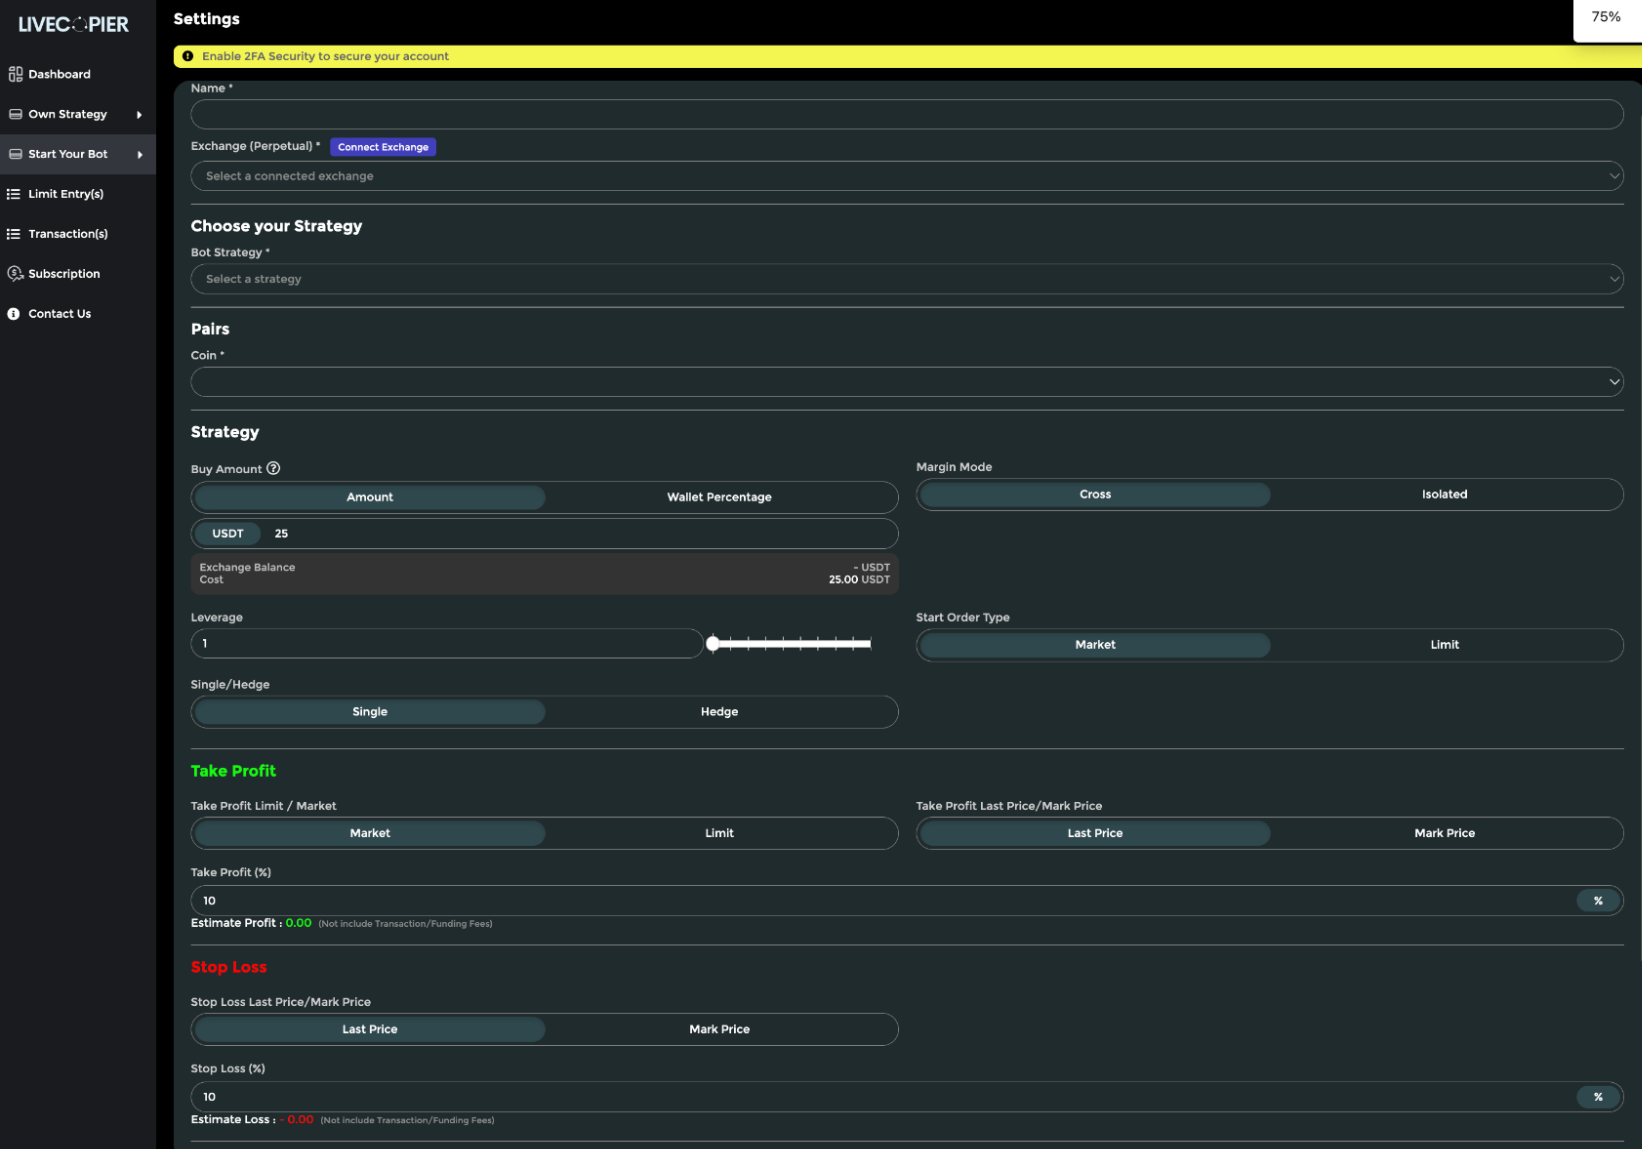Click the Dashboard grid icon in sidebar
This screenshot has width=1642, height=1149.
[x=15, y=74]
